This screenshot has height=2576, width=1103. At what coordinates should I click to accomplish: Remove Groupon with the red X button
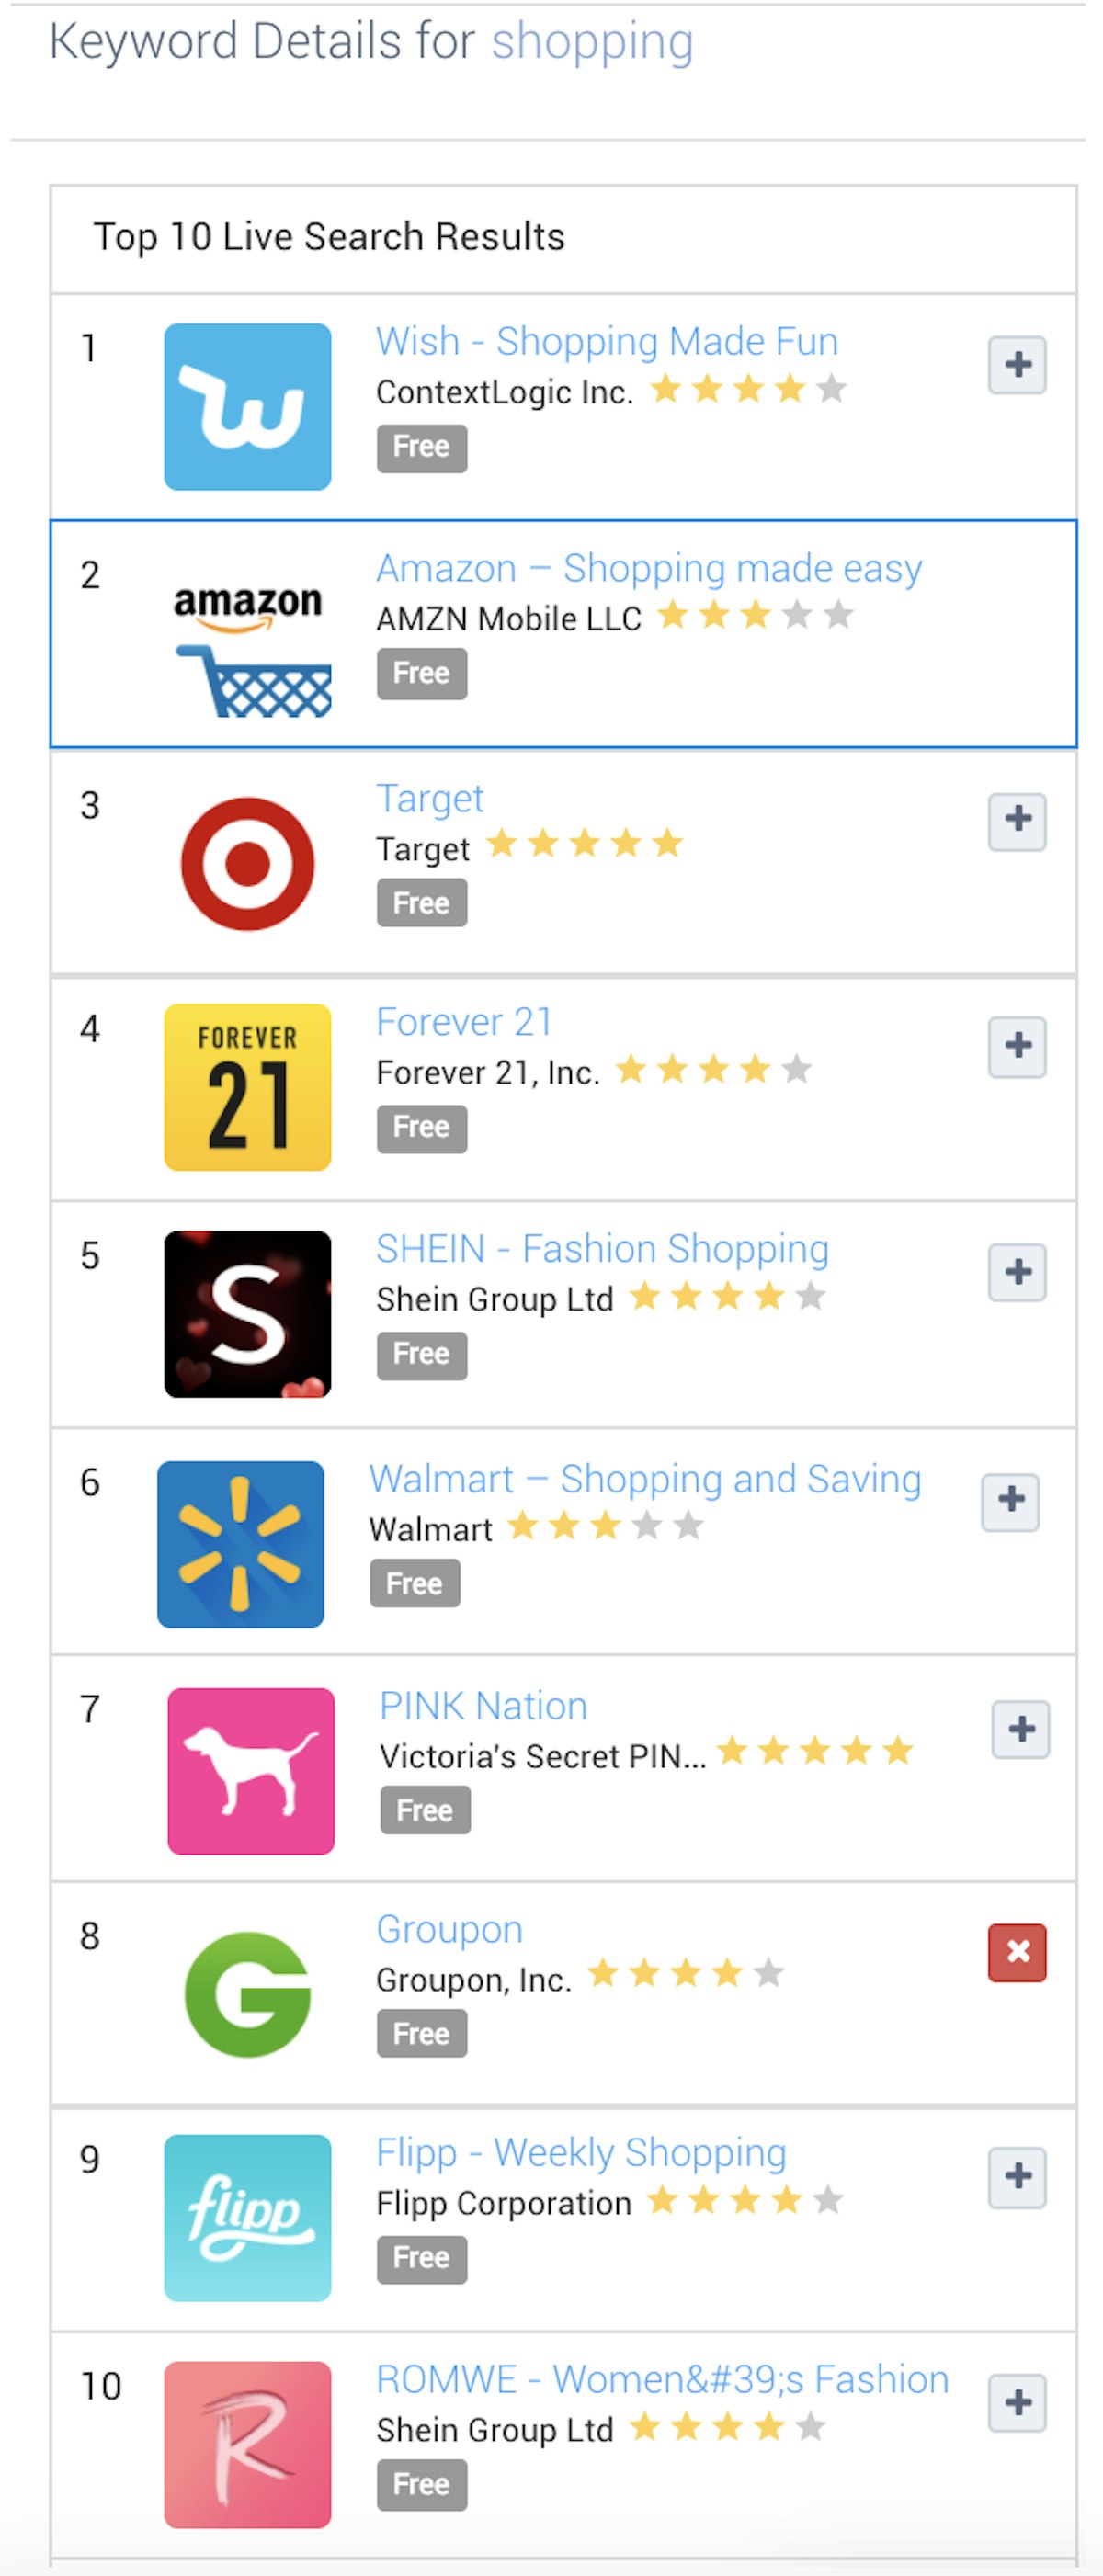pos(1016,1951)
